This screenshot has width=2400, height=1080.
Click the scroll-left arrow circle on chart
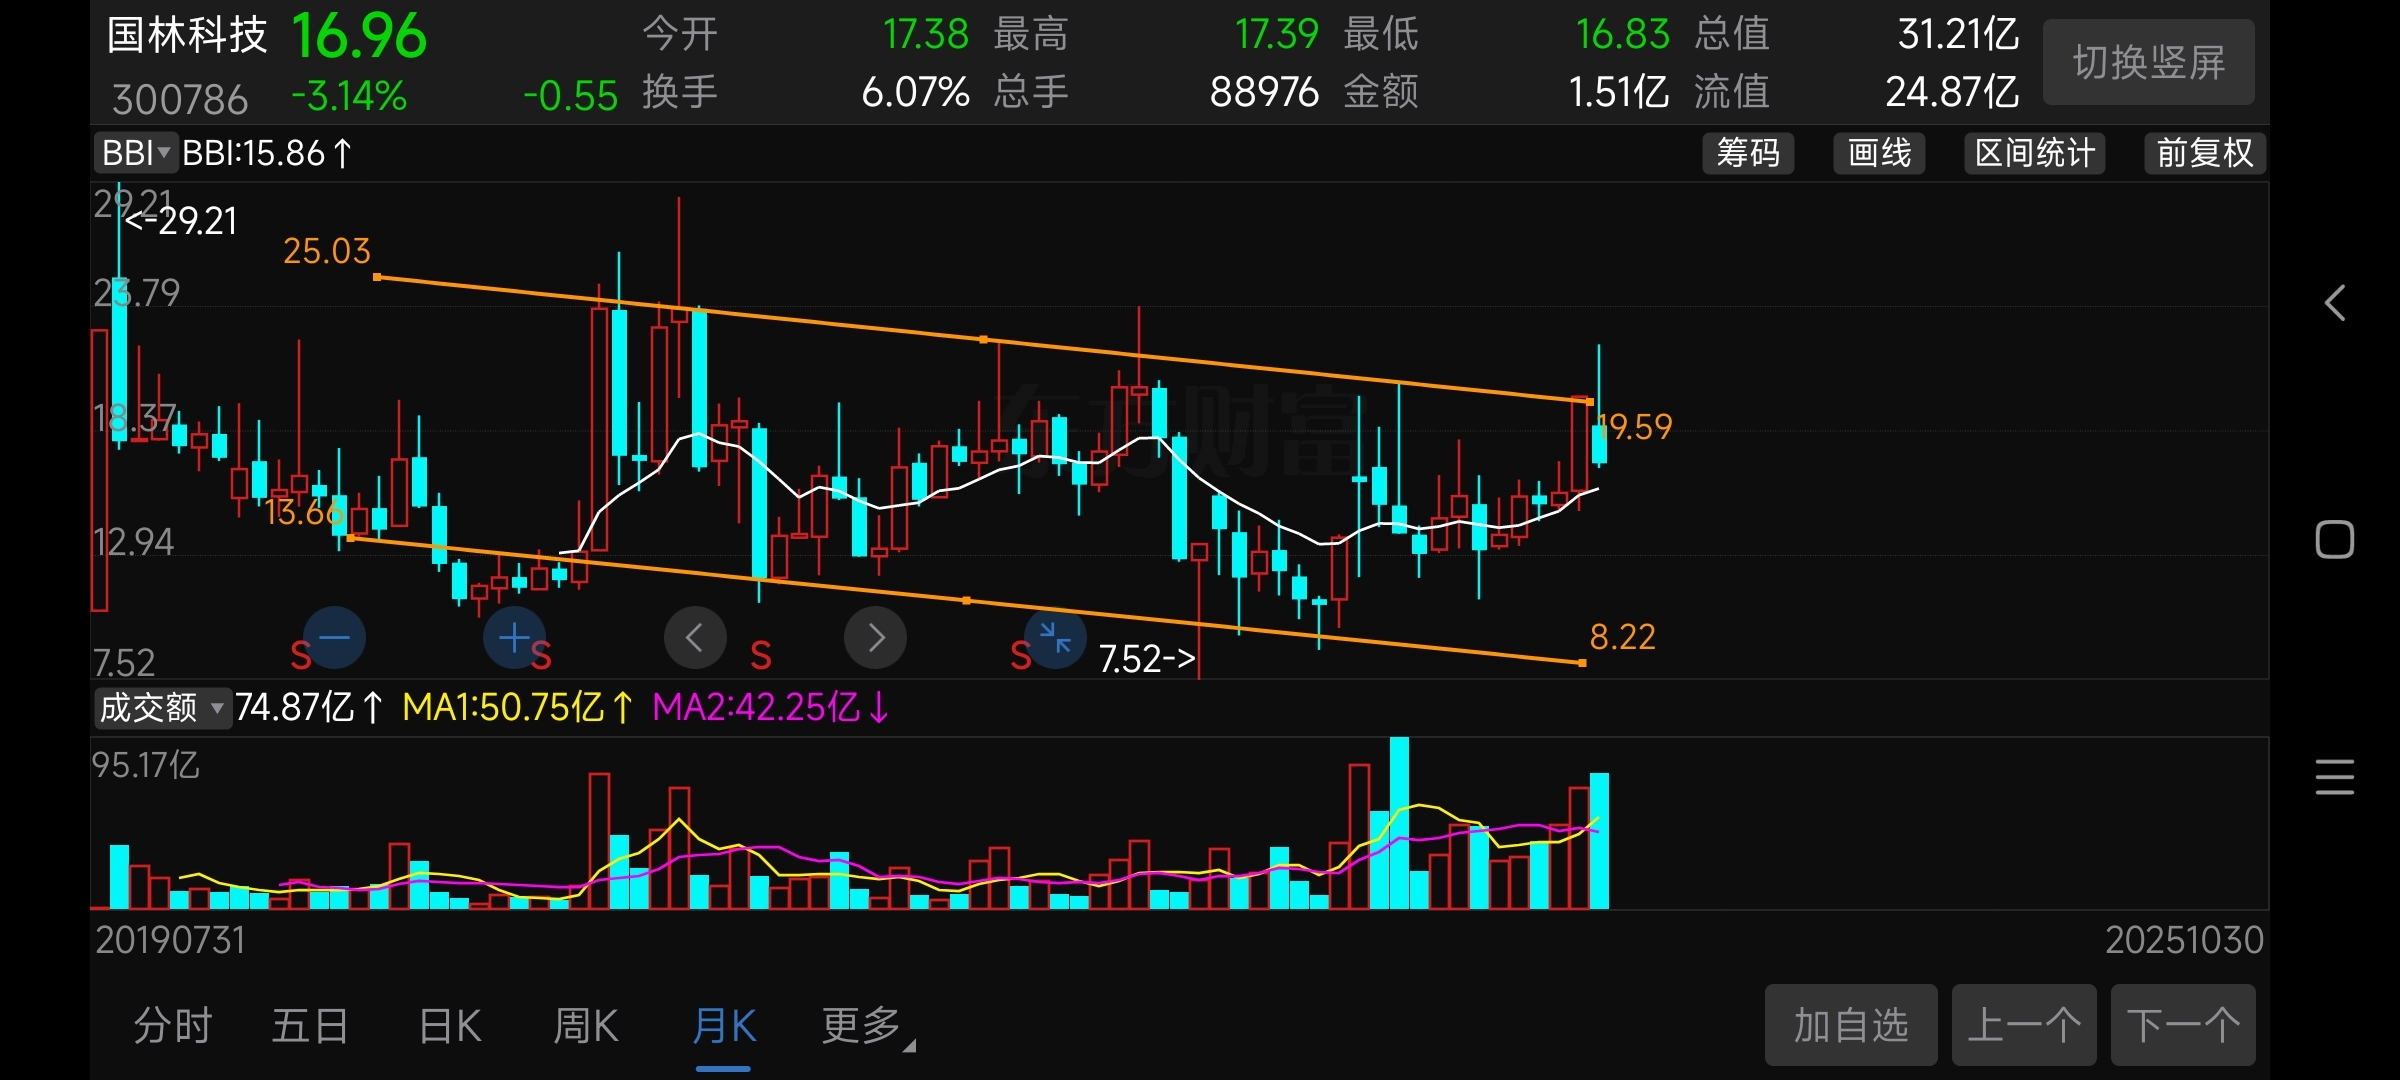695,638
